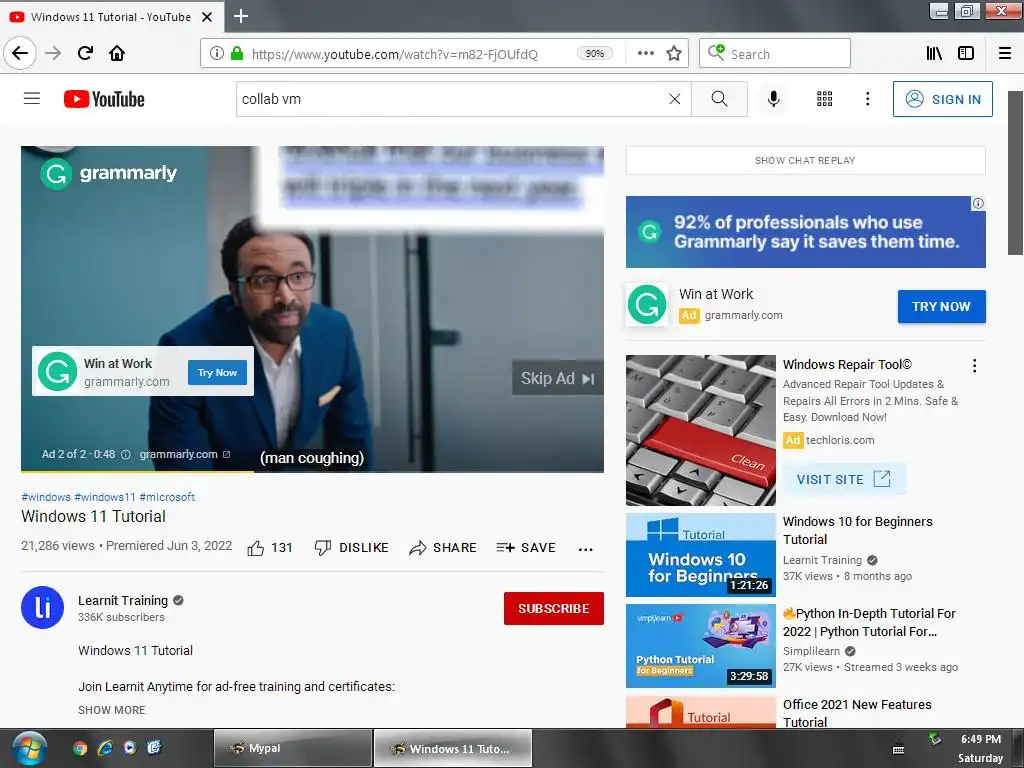
Task: Open the on-screen keyboard tray icon
Action: (x=899, y=750)
